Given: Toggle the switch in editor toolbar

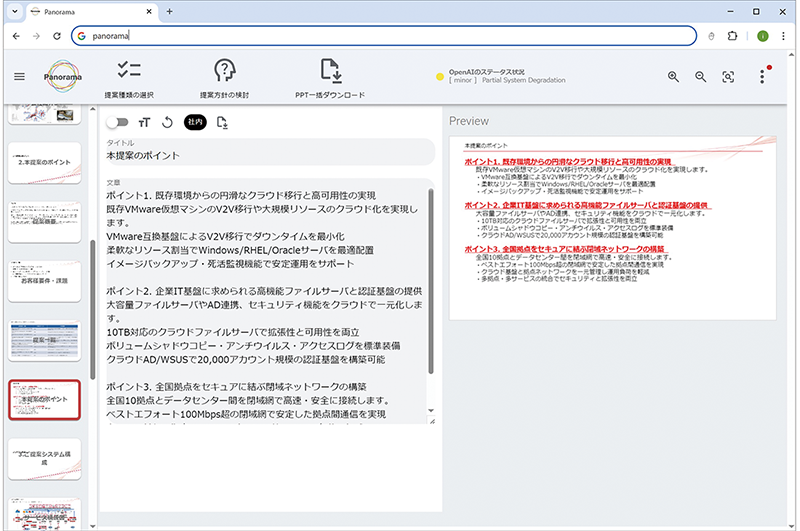Looking at the screenshot, I should (x=118, y=123).
